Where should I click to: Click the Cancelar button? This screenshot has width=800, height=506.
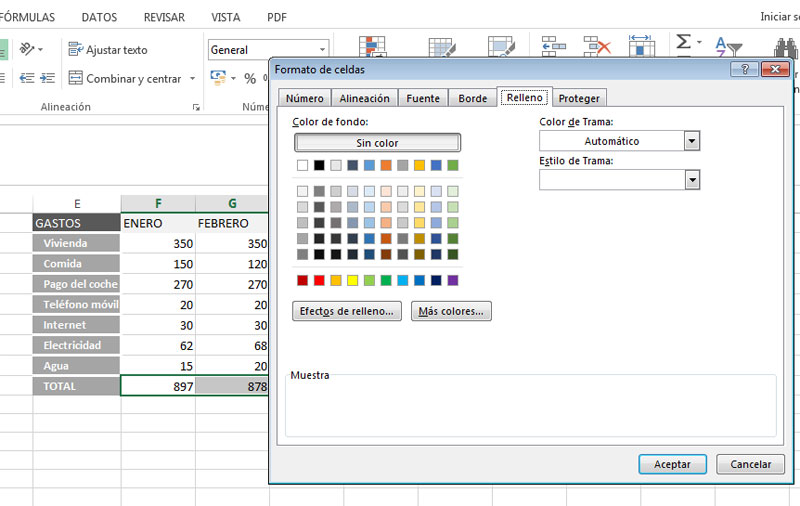(x=751, y=464)
